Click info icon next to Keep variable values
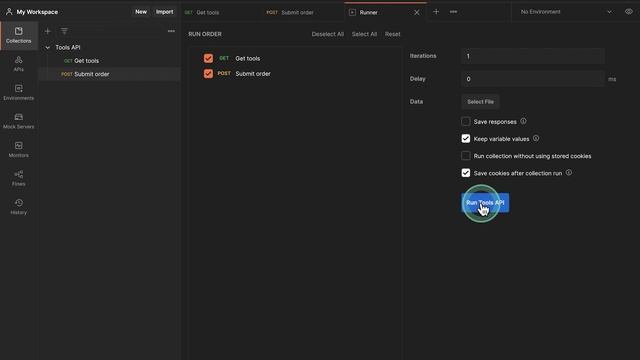 536,138
